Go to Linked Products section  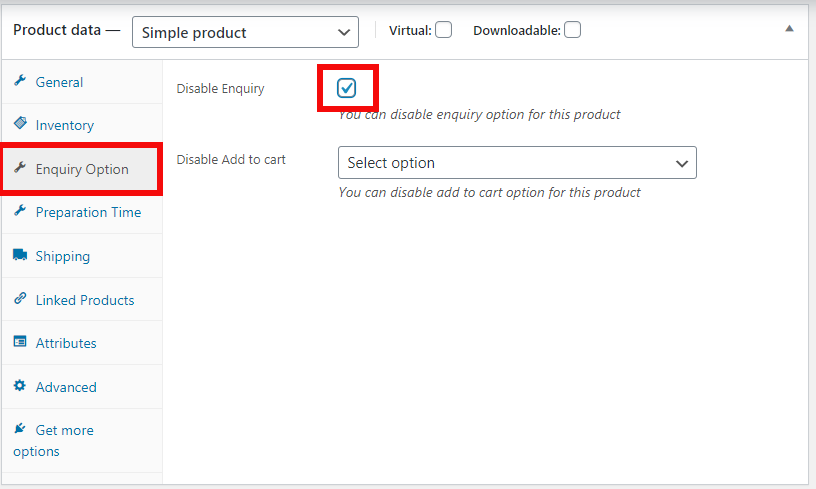tap(85, 300)
